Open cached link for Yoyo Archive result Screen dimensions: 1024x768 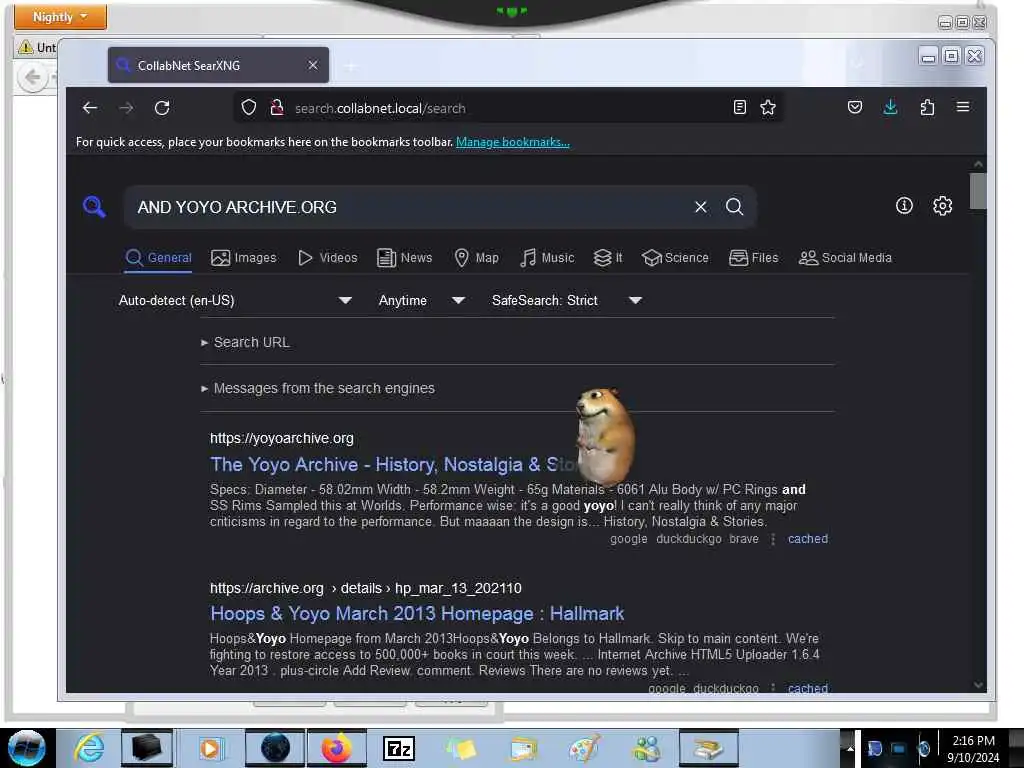pyautogui.click(x=808, y=539)
